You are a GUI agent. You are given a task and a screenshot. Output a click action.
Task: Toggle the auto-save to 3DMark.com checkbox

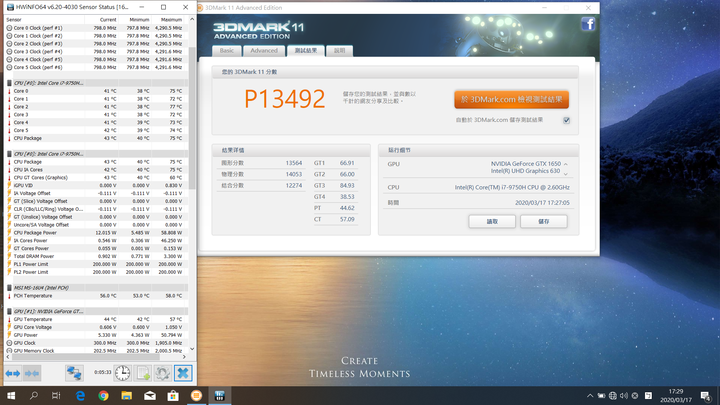coord(567,120)
